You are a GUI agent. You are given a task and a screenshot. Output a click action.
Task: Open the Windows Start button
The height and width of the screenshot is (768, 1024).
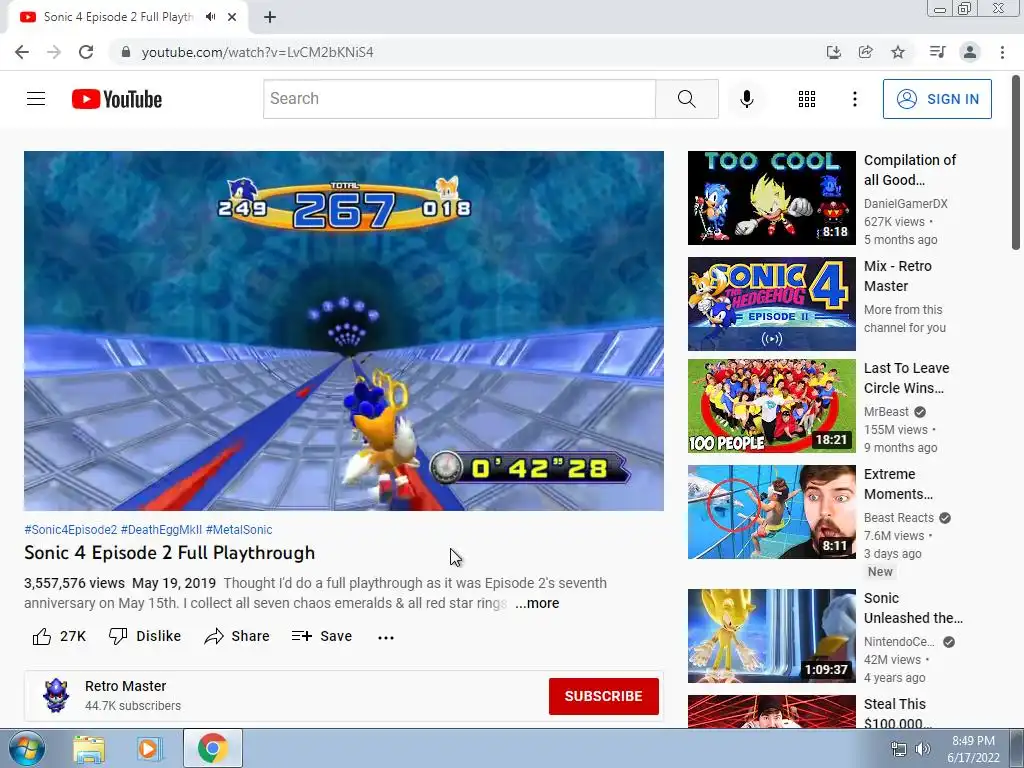pyautogui.click(x=27, y=748)
